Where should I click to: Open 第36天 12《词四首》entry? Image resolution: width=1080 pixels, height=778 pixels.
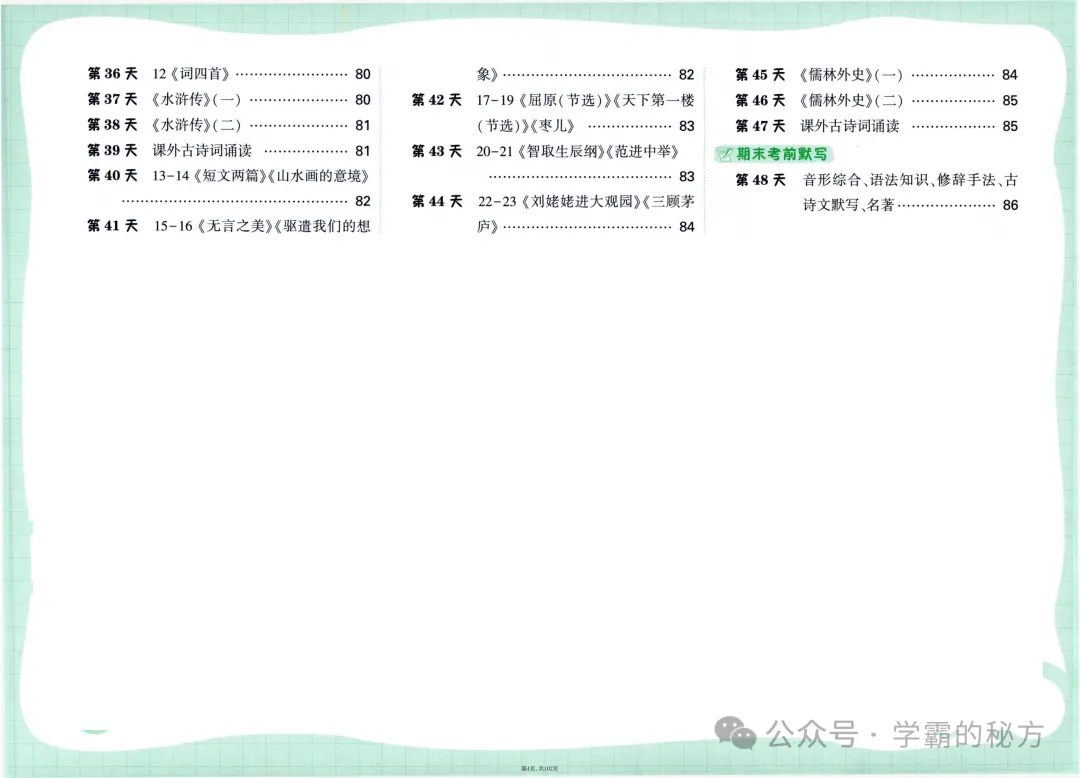point(190,73)
